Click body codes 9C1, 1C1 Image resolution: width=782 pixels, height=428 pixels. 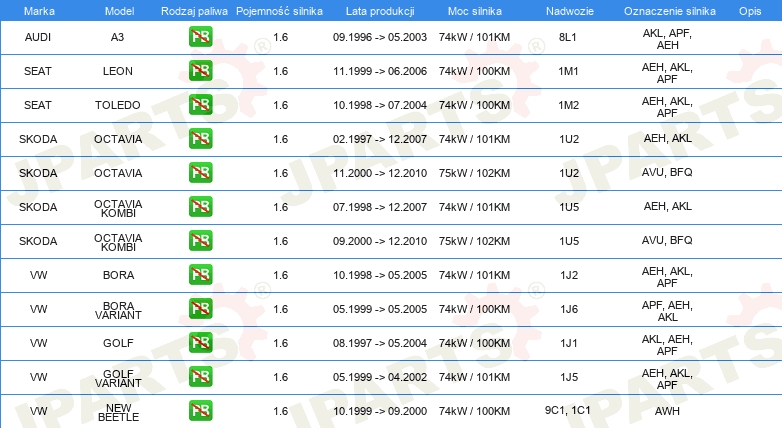point(568,410)
